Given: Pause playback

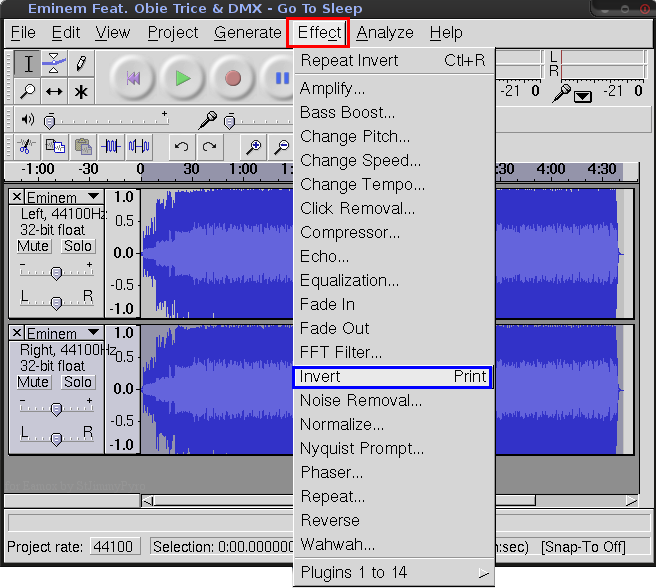Looking at the screenshot, I should coord(280,78).
